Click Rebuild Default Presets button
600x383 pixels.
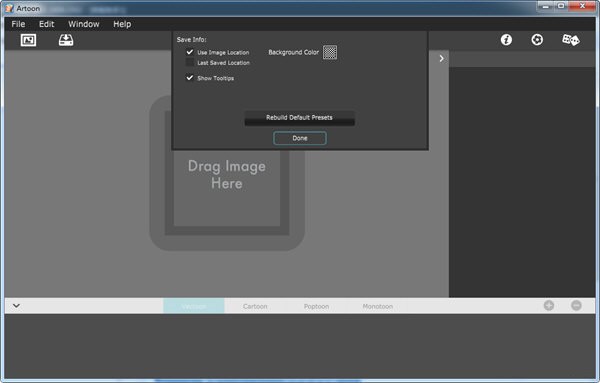pyautogui.click(x=299, y=118)
